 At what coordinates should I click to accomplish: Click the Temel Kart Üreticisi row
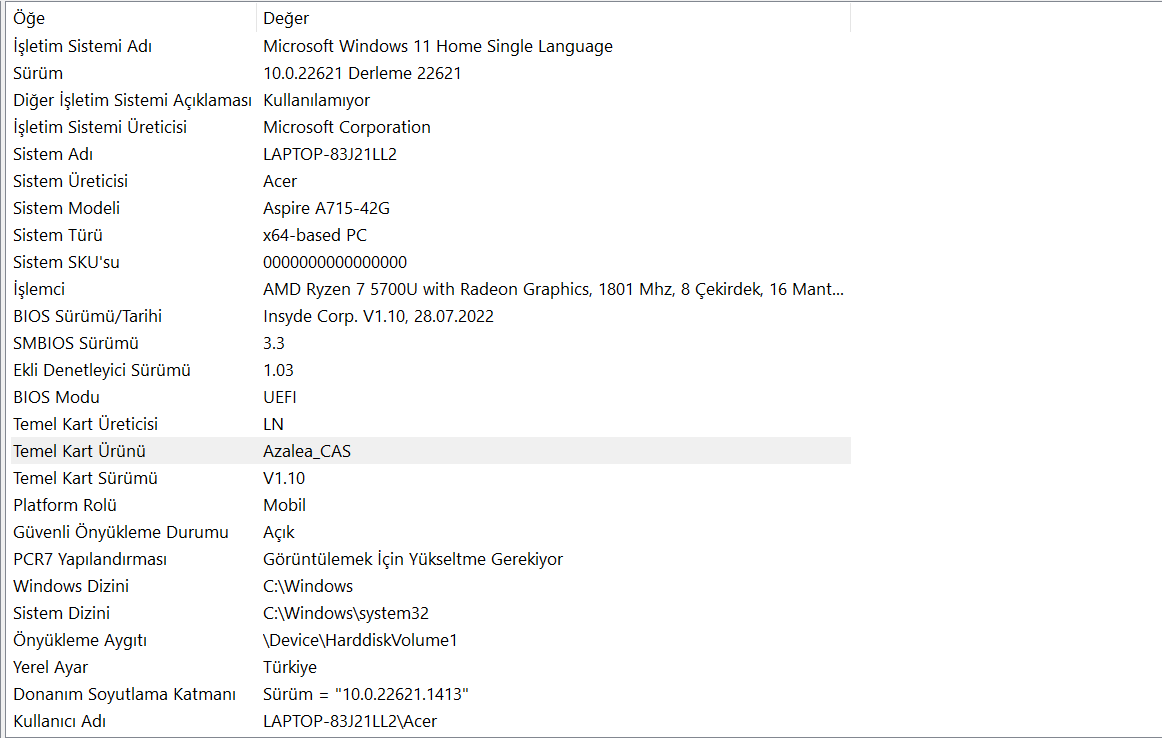[86, 424]
